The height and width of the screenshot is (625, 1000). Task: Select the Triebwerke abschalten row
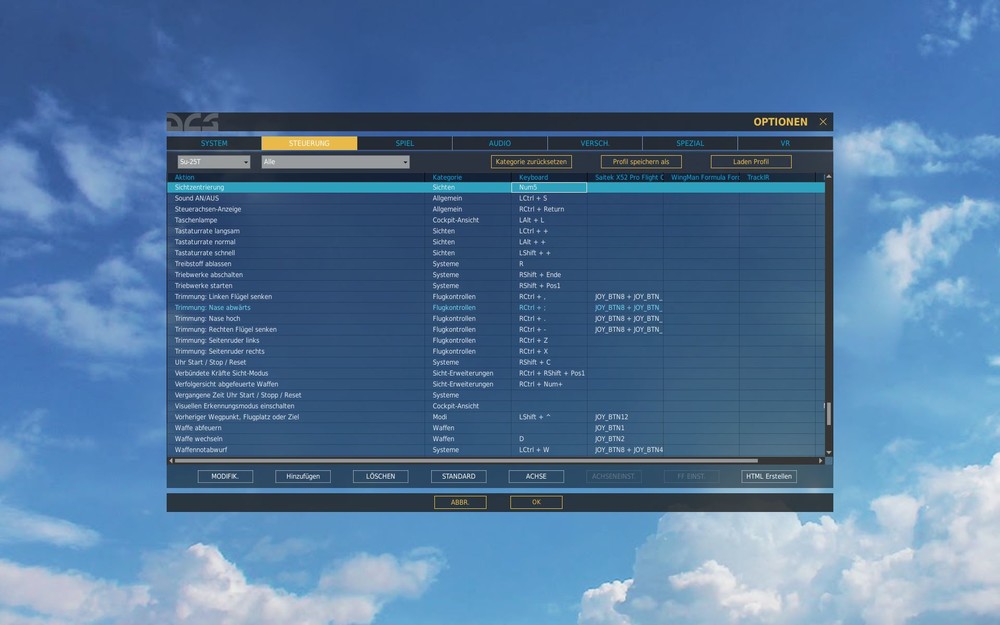click(496, 275)
